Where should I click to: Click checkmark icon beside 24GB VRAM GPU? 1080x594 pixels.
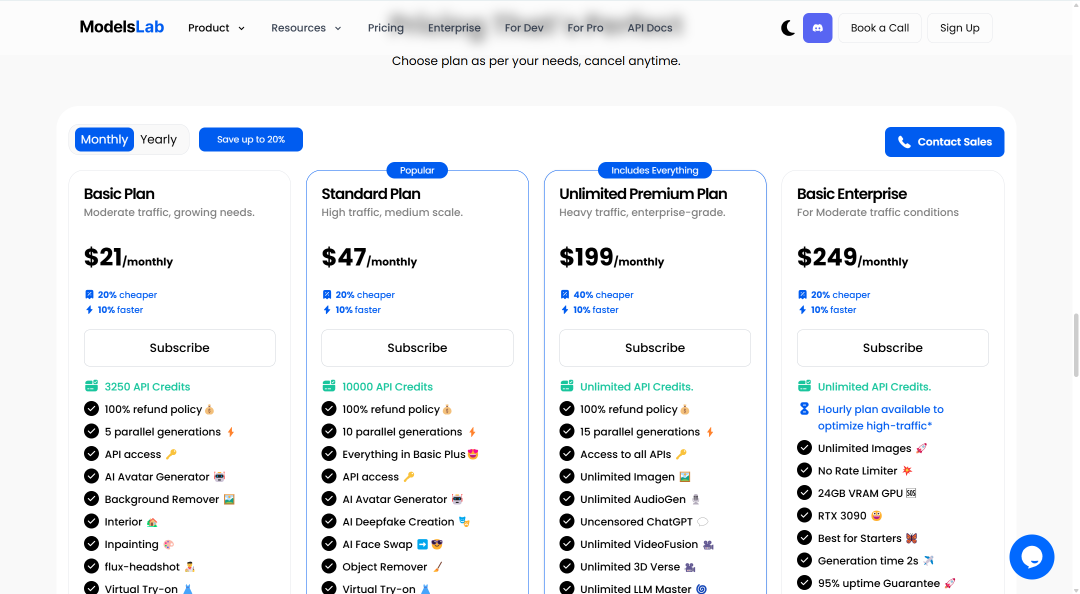coord(804,493)
